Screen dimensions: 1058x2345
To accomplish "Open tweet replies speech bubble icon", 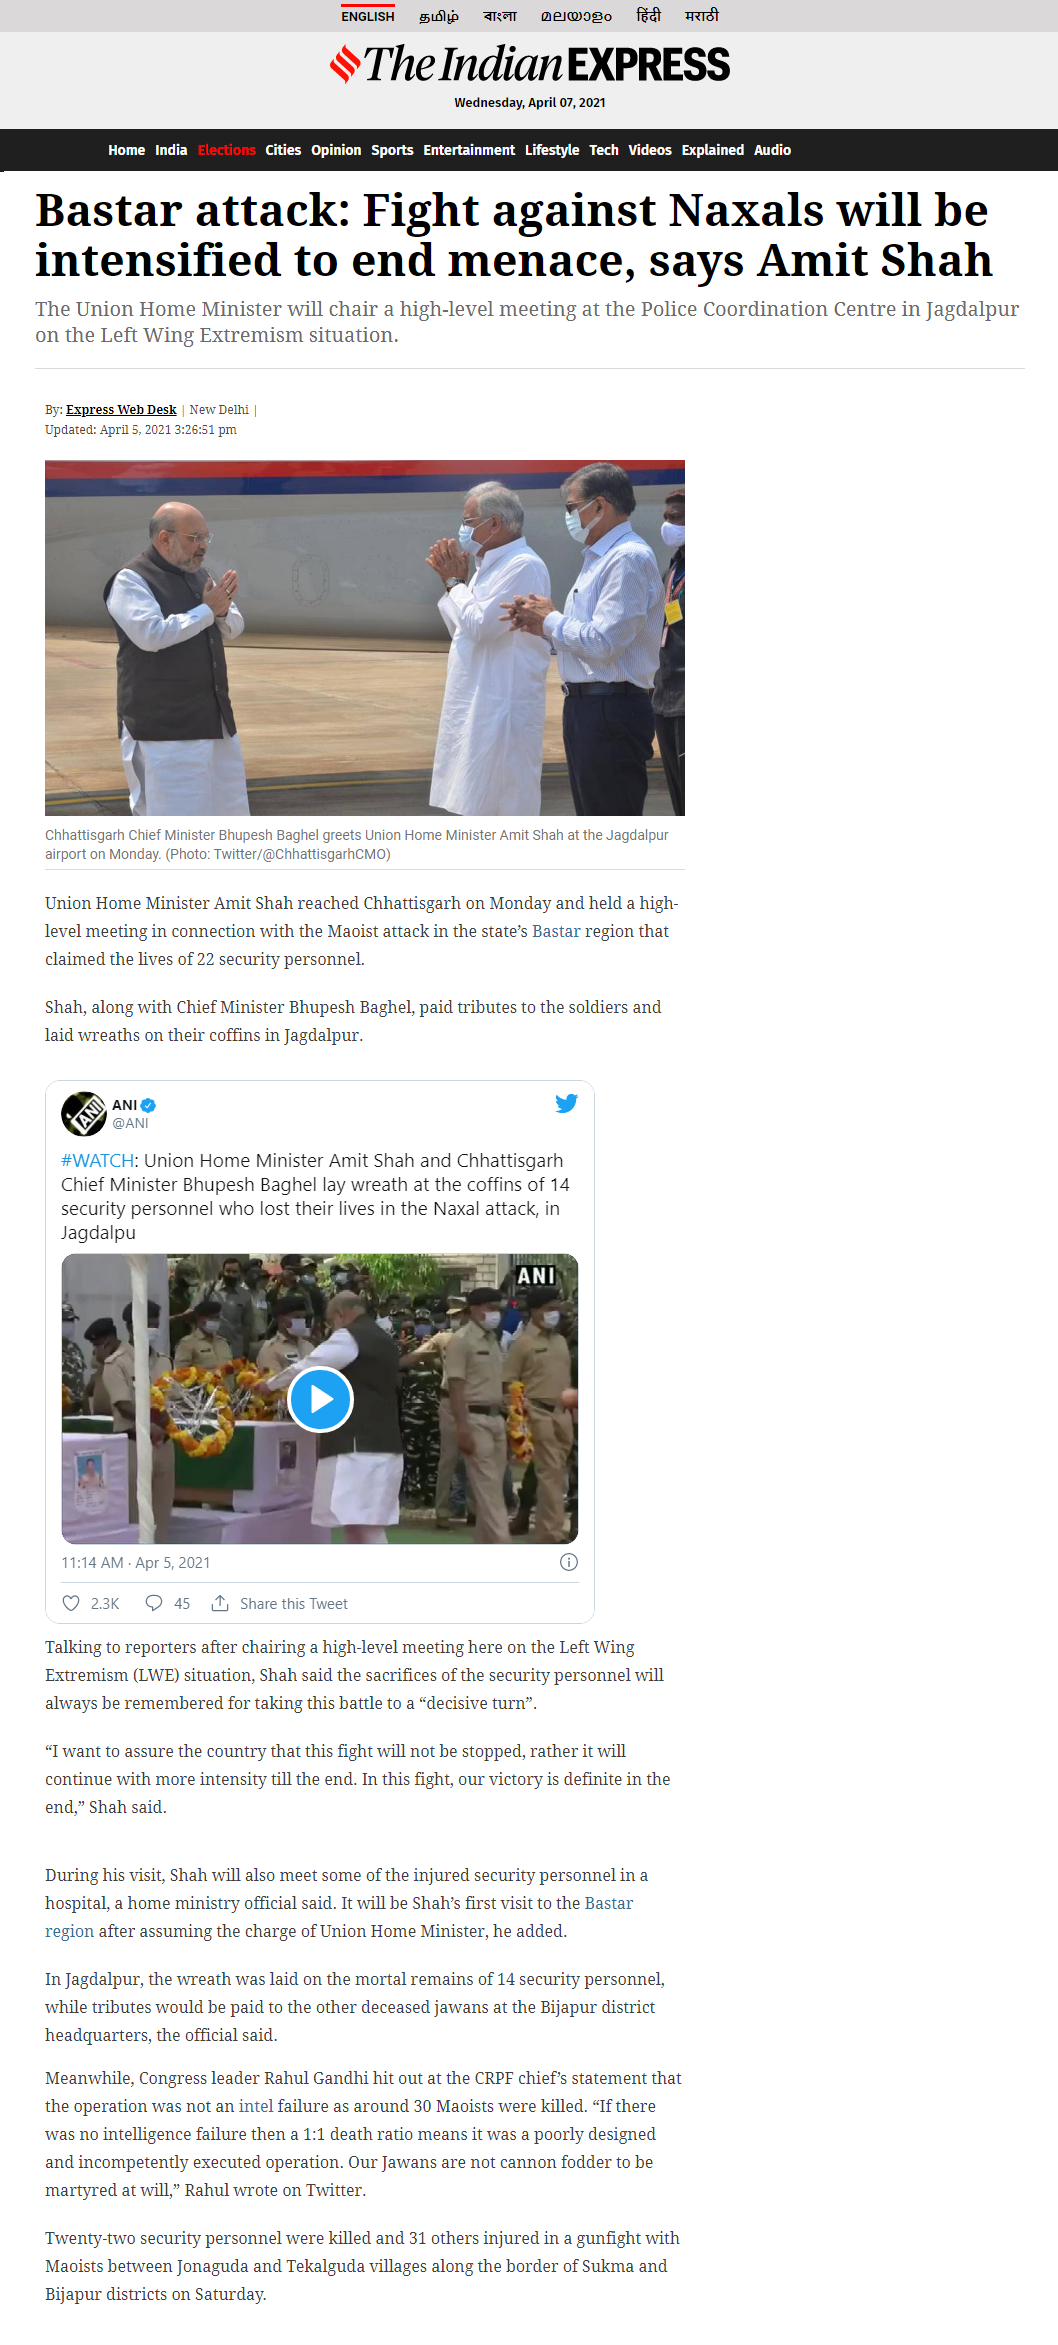I will 154,1603.
